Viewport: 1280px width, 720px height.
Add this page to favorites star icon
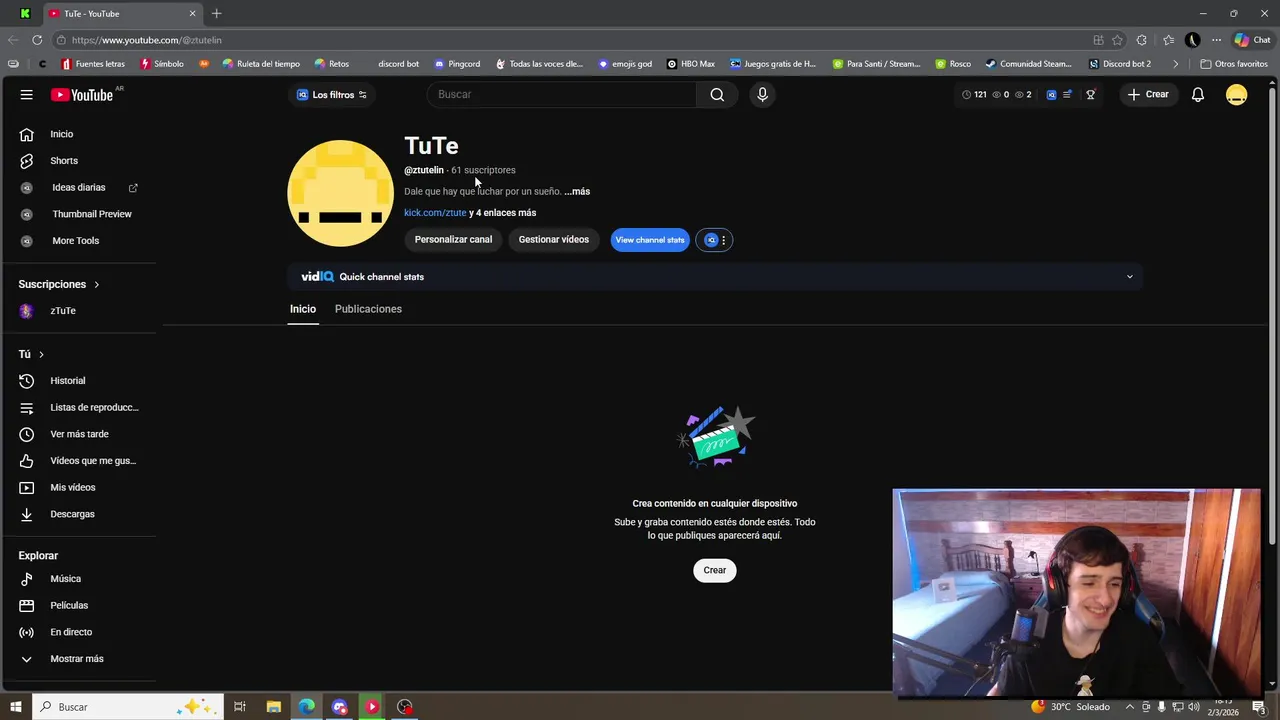coord(1117,40)
